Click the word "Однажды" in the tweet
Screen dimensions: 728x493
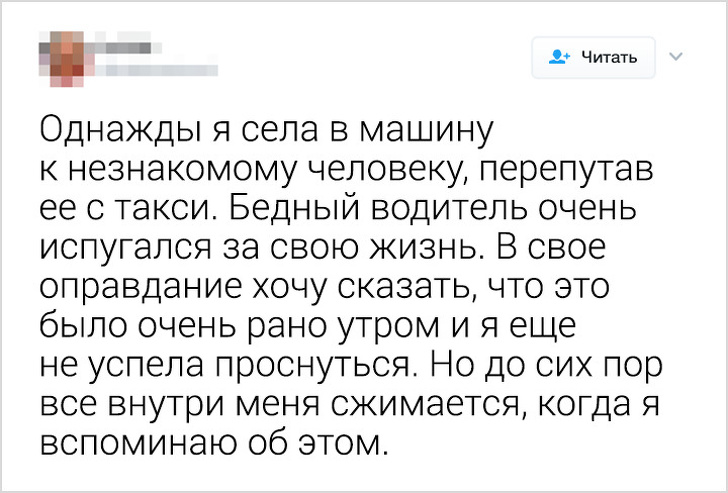click(110, 131)
